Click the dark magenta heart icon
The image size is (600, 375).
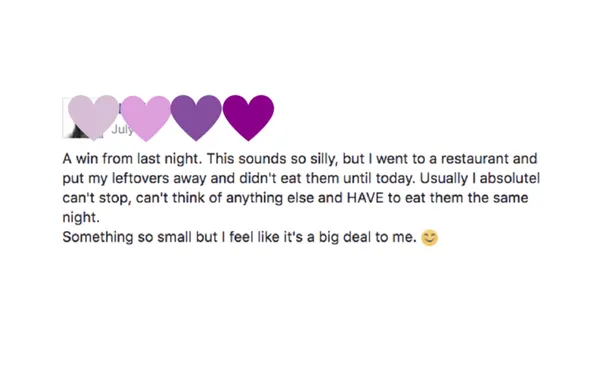[248, 117]
